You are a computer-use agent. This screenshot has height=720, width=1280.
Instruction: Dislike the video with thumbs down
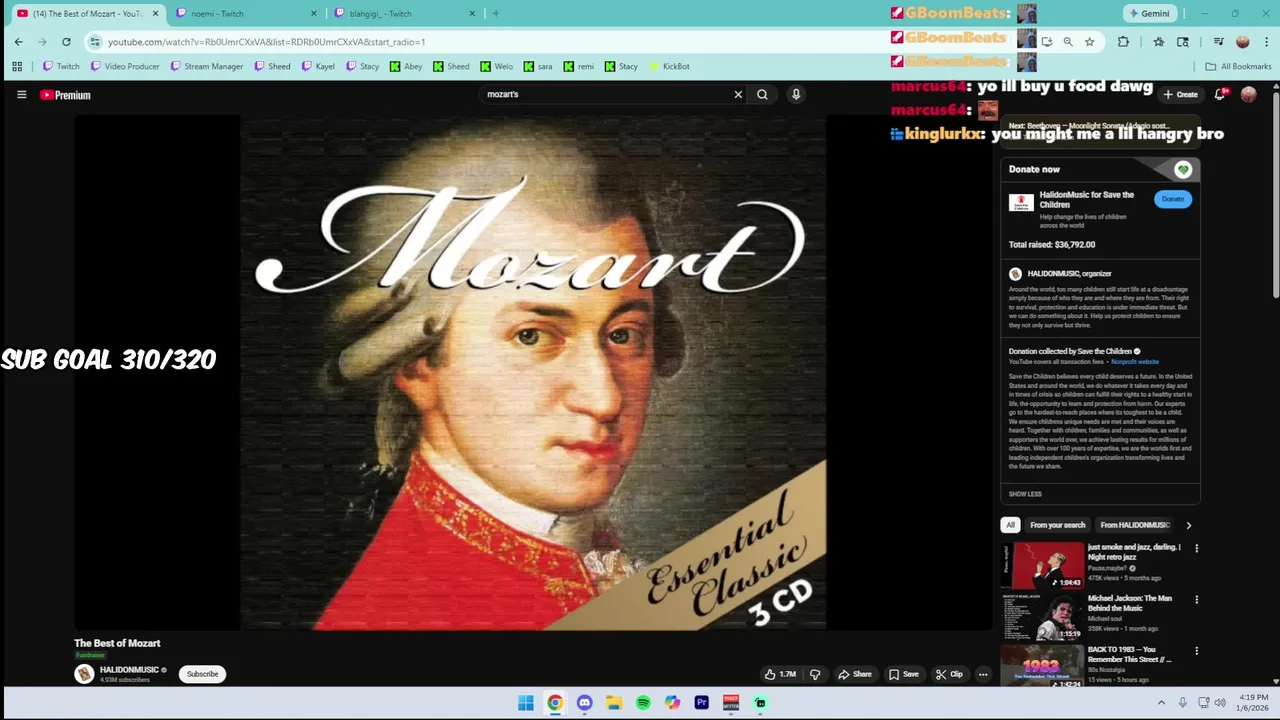(x=815, y=674)
